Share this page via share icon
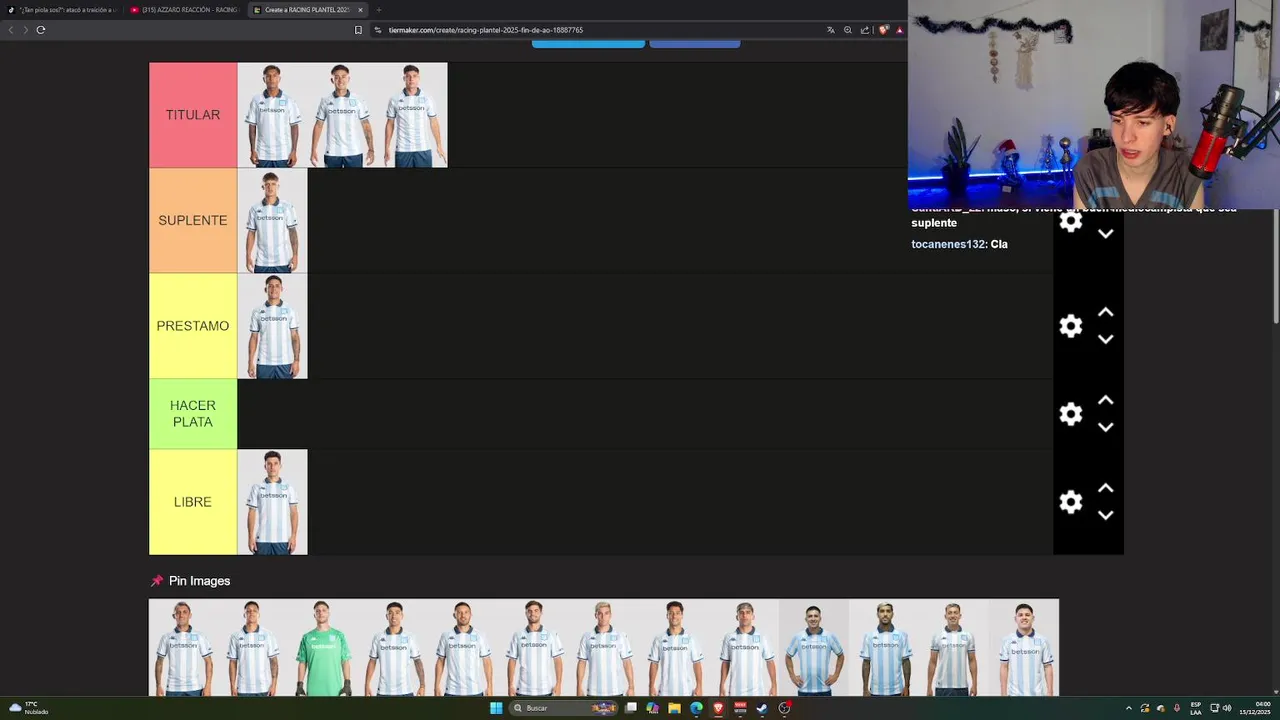This screenshot has height=720, width=1280. coord(865,30)
